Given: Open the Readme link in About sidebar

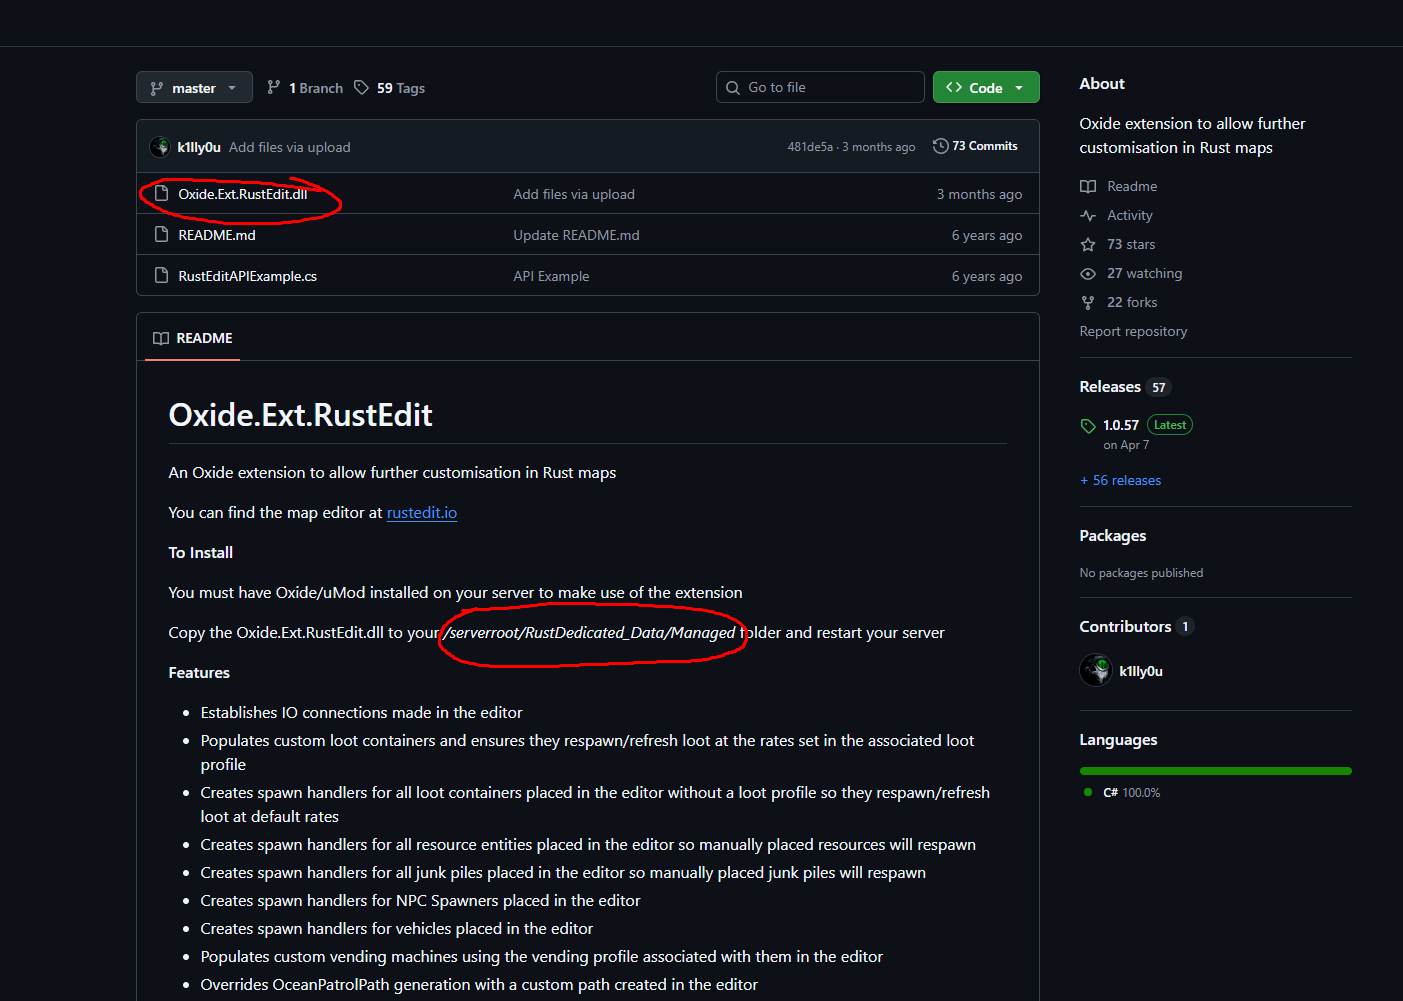Looking at the screenshot, I should click(x=1132, y=186).
